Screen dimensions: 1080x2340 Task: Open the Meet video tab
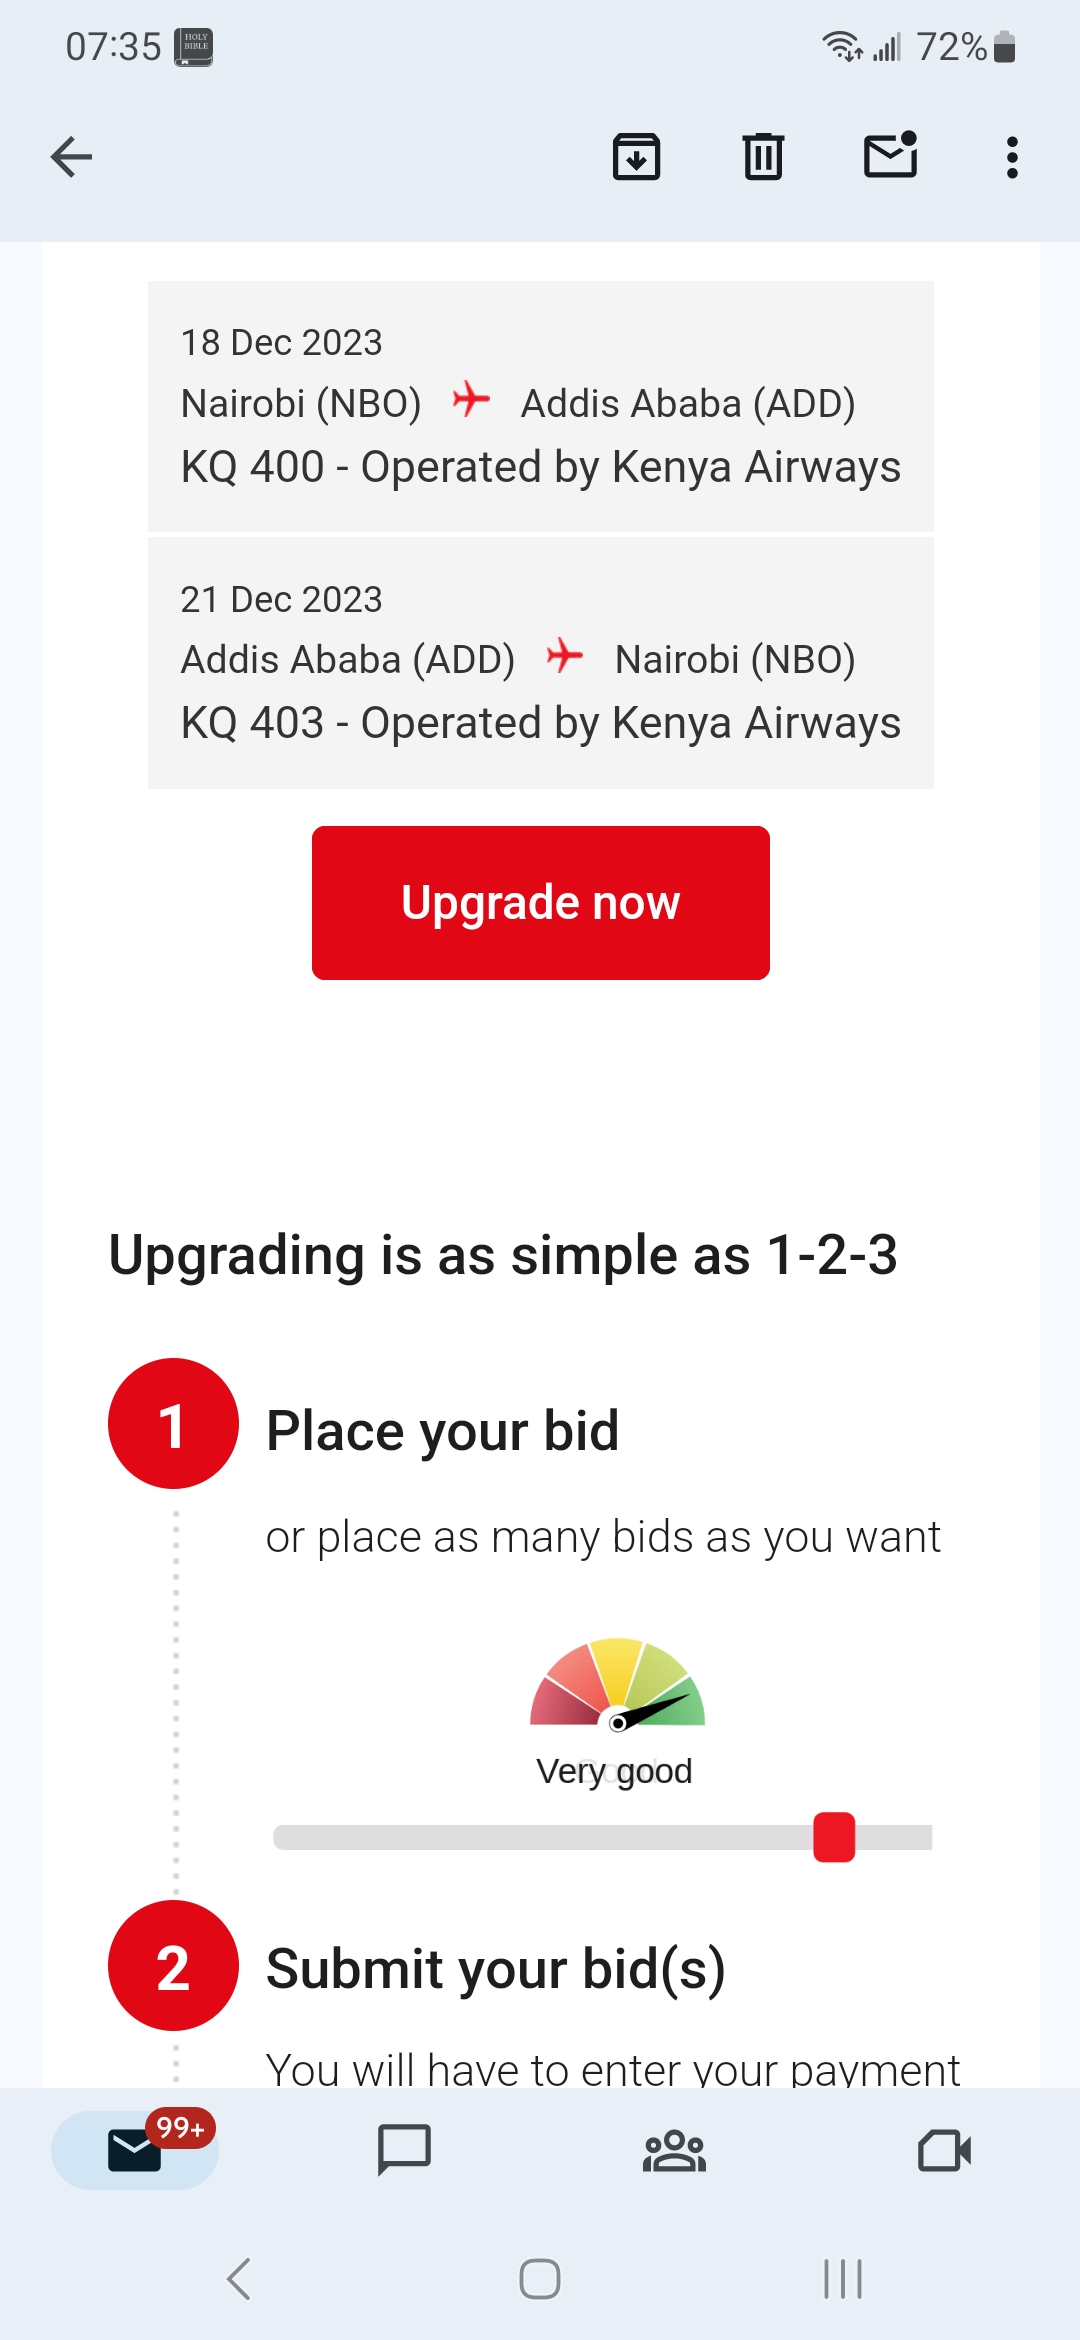click(x=944, y=2150)
